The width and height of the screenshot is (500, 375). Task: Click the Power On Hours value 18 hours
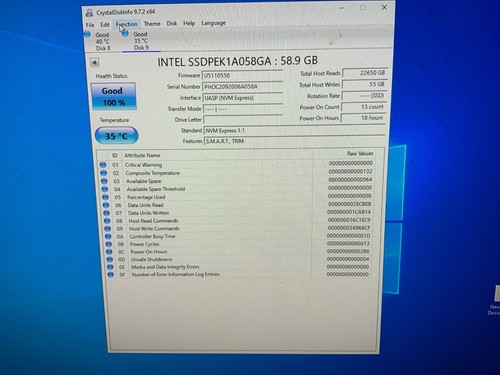[x=364, y=118]
